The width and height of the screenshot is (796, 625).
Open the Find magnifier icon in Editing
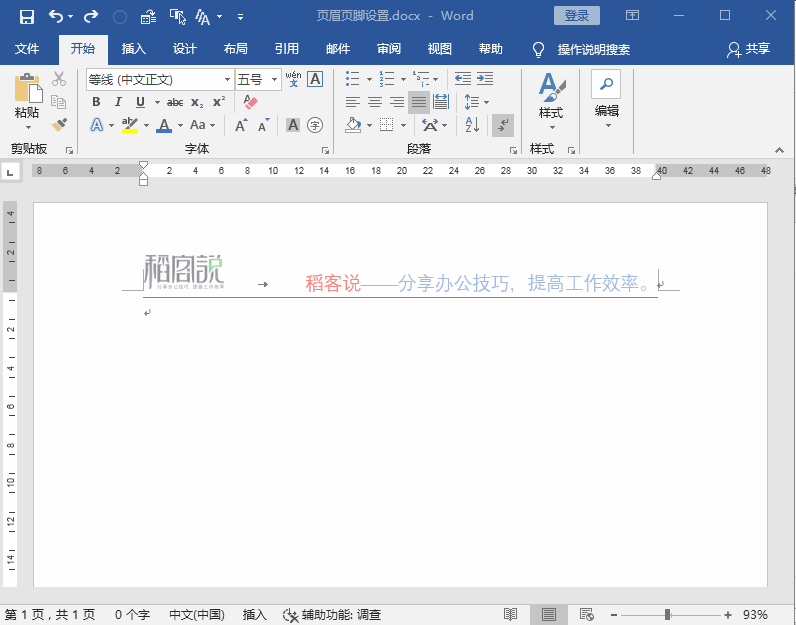pos(606,83)
